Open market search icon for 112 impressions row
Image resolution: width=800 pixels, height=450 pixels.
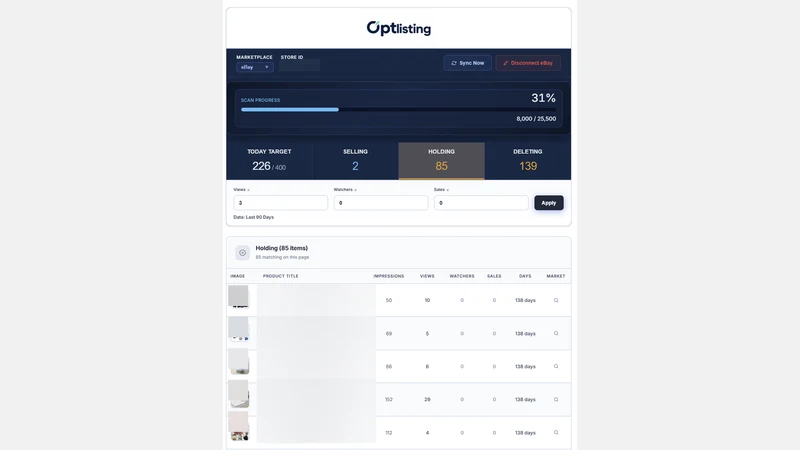(556, 433)
